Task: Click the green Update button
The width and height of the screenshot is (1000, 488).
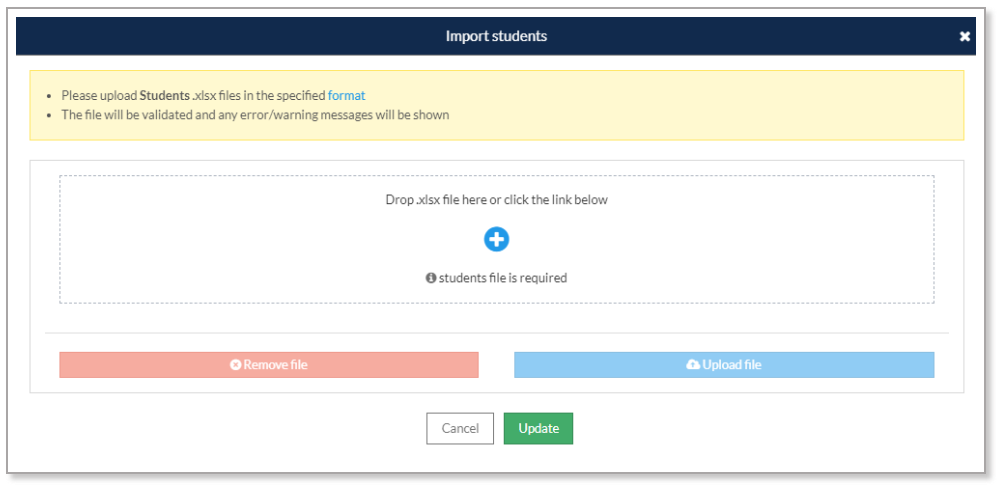Action: click(538, 429)
